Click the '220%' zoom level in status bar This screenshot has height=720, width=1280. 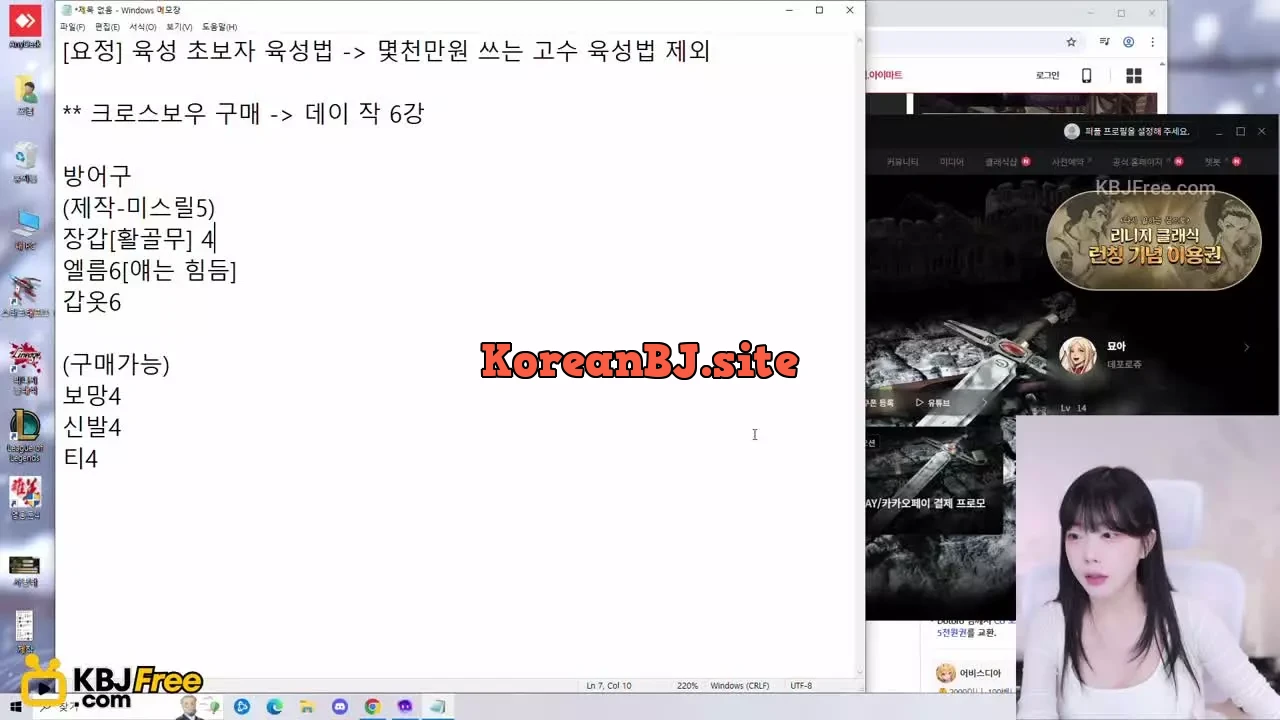687,686
